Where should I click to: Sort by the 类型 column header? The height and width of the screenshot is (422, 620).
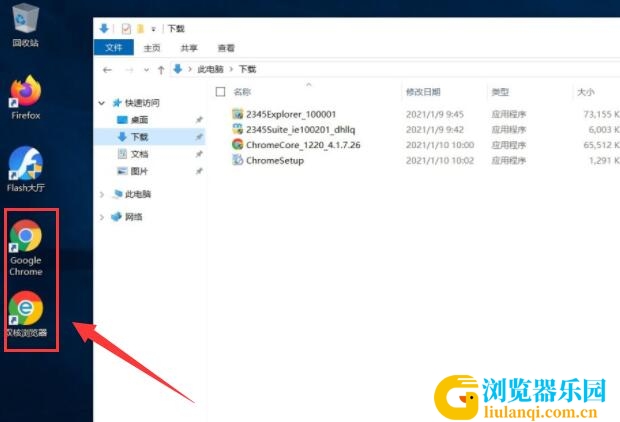coord(500,92)
